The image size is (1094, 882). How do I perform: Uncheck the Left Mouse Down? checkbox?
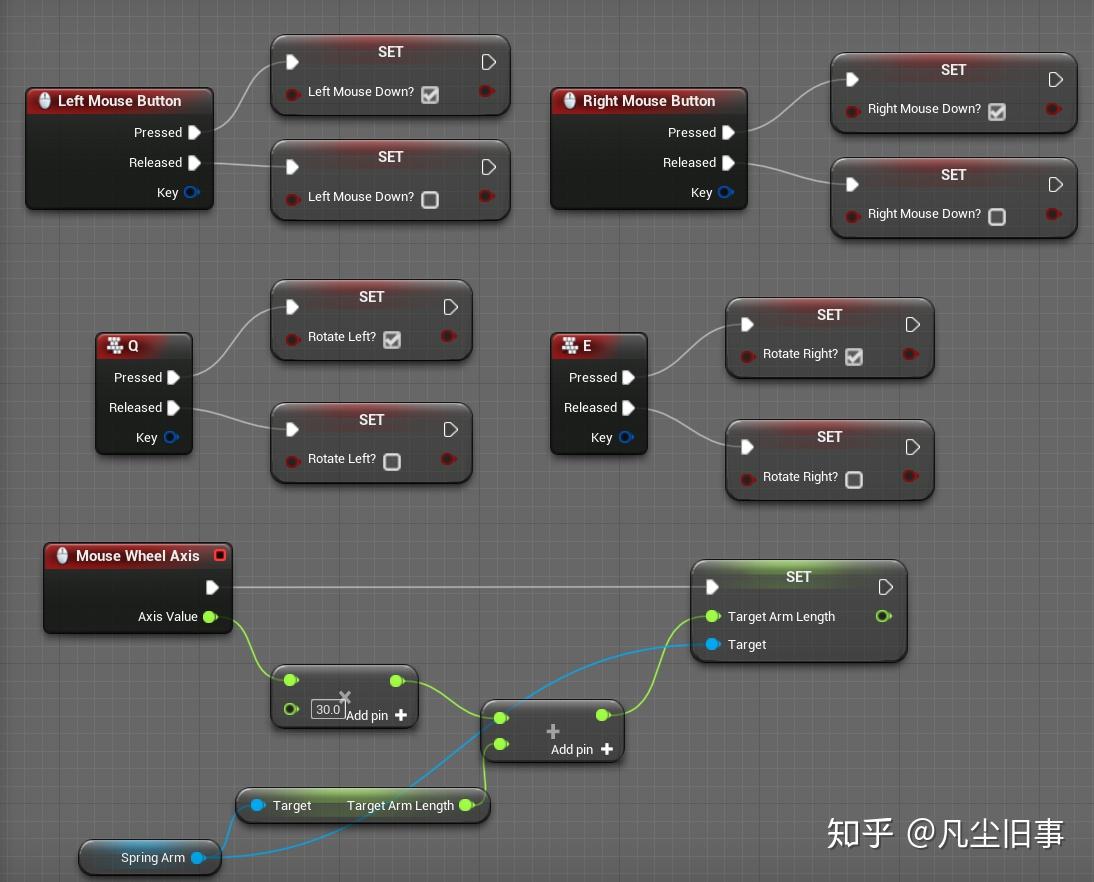[429, 94]
